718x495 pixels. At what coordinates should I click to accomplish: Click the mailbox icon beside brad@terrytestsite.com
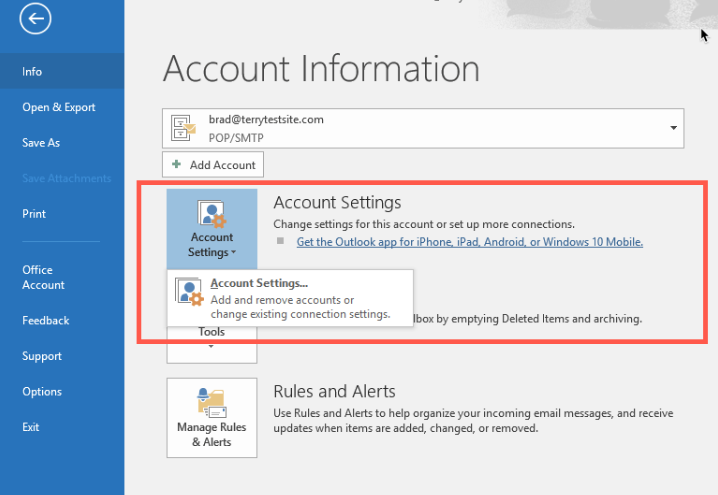[x=183, y=128]
